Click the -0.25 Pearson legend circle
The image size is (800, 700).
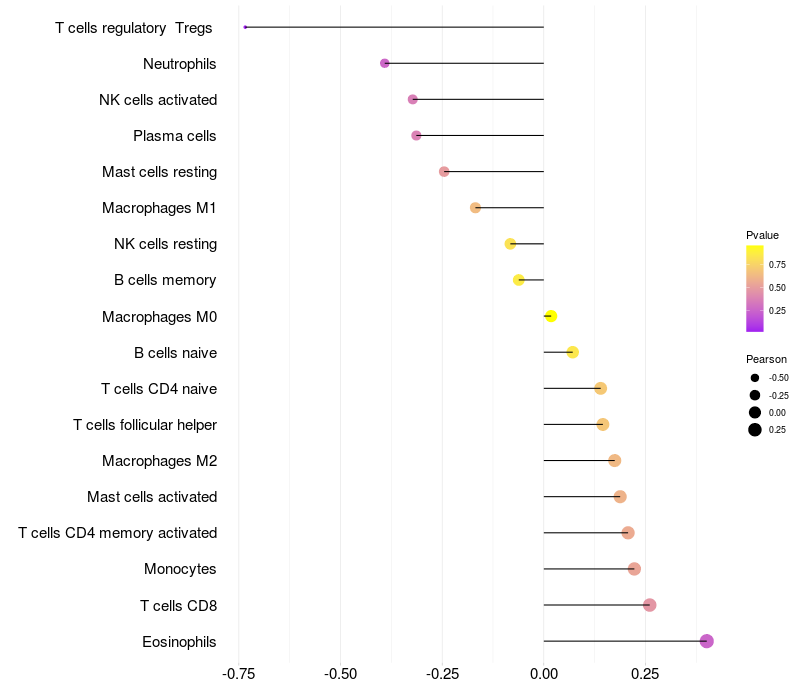(x=755, y=395)
